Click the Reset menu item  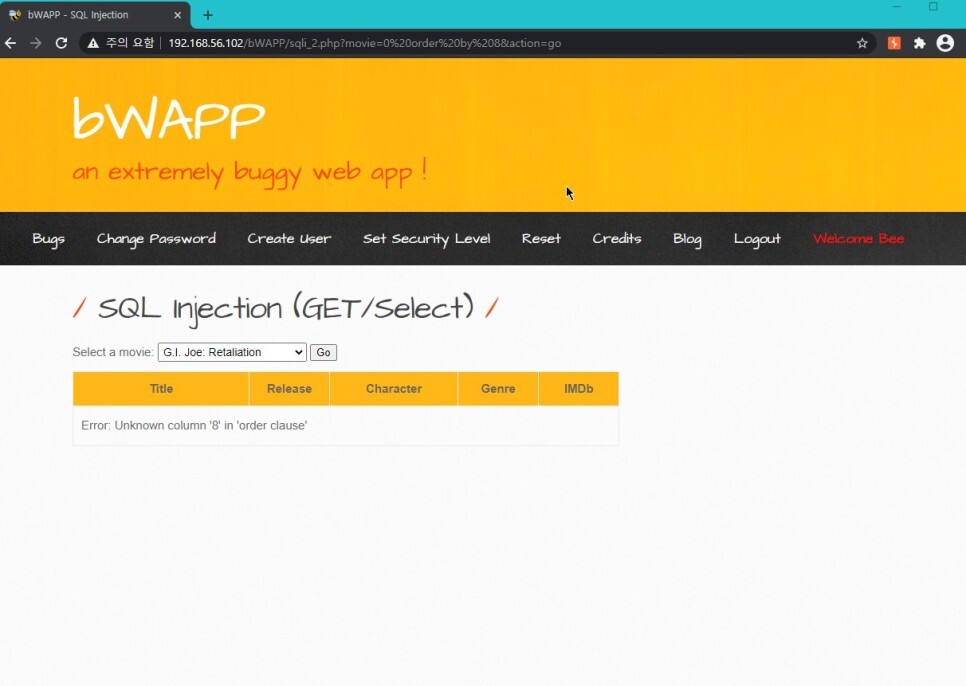541,239
